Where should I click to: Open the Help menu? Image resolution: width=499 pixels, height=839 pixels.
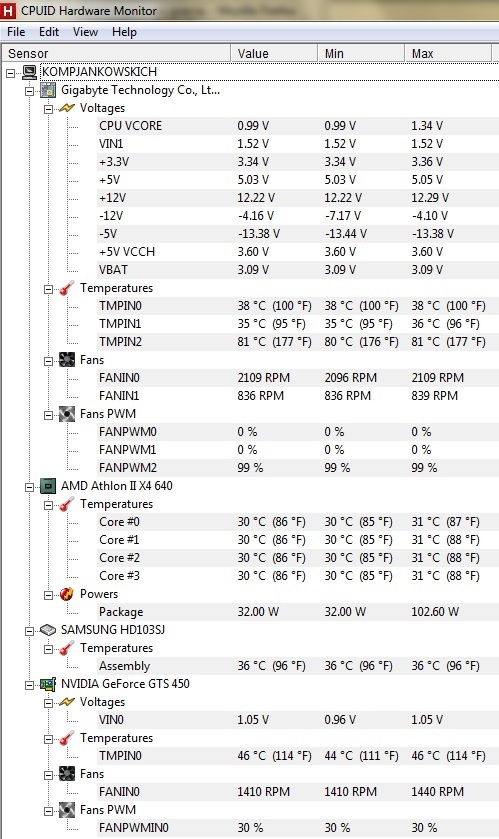click(x=125, y=32)
